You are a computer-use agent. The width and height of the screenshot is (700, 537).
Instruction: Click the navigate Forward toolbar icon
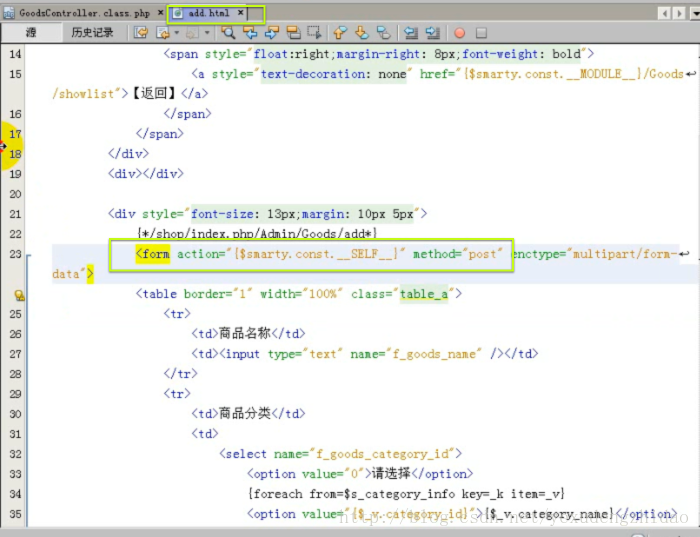point(192,33)
